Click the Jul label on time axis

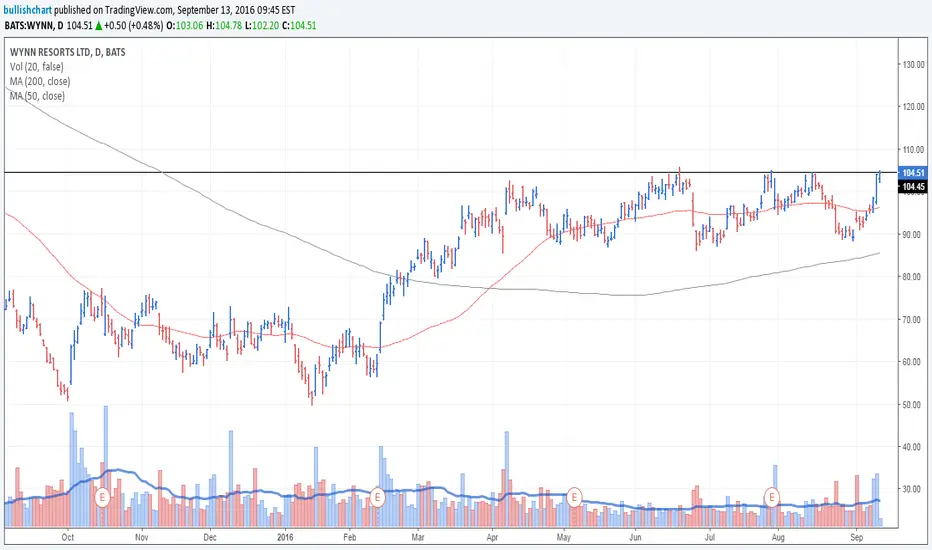[709, 538]
